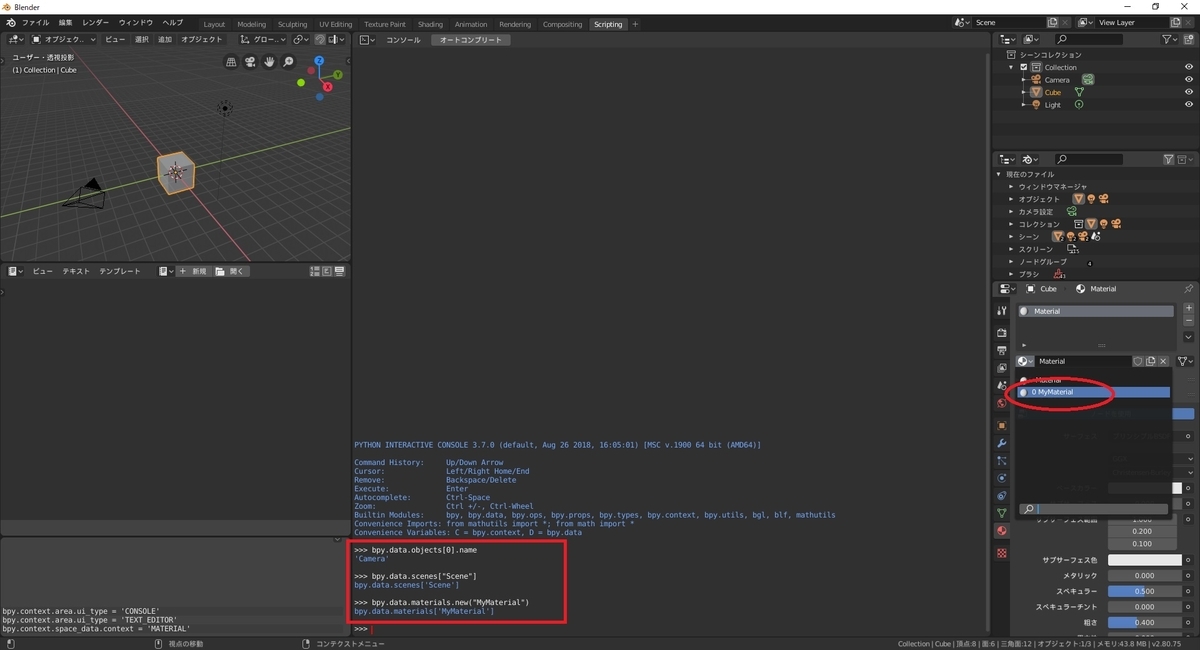Hide Camera in the outliner
Image resolution: width=1200 pixels, height=650 pixels.
click(x=1189, y=80)
